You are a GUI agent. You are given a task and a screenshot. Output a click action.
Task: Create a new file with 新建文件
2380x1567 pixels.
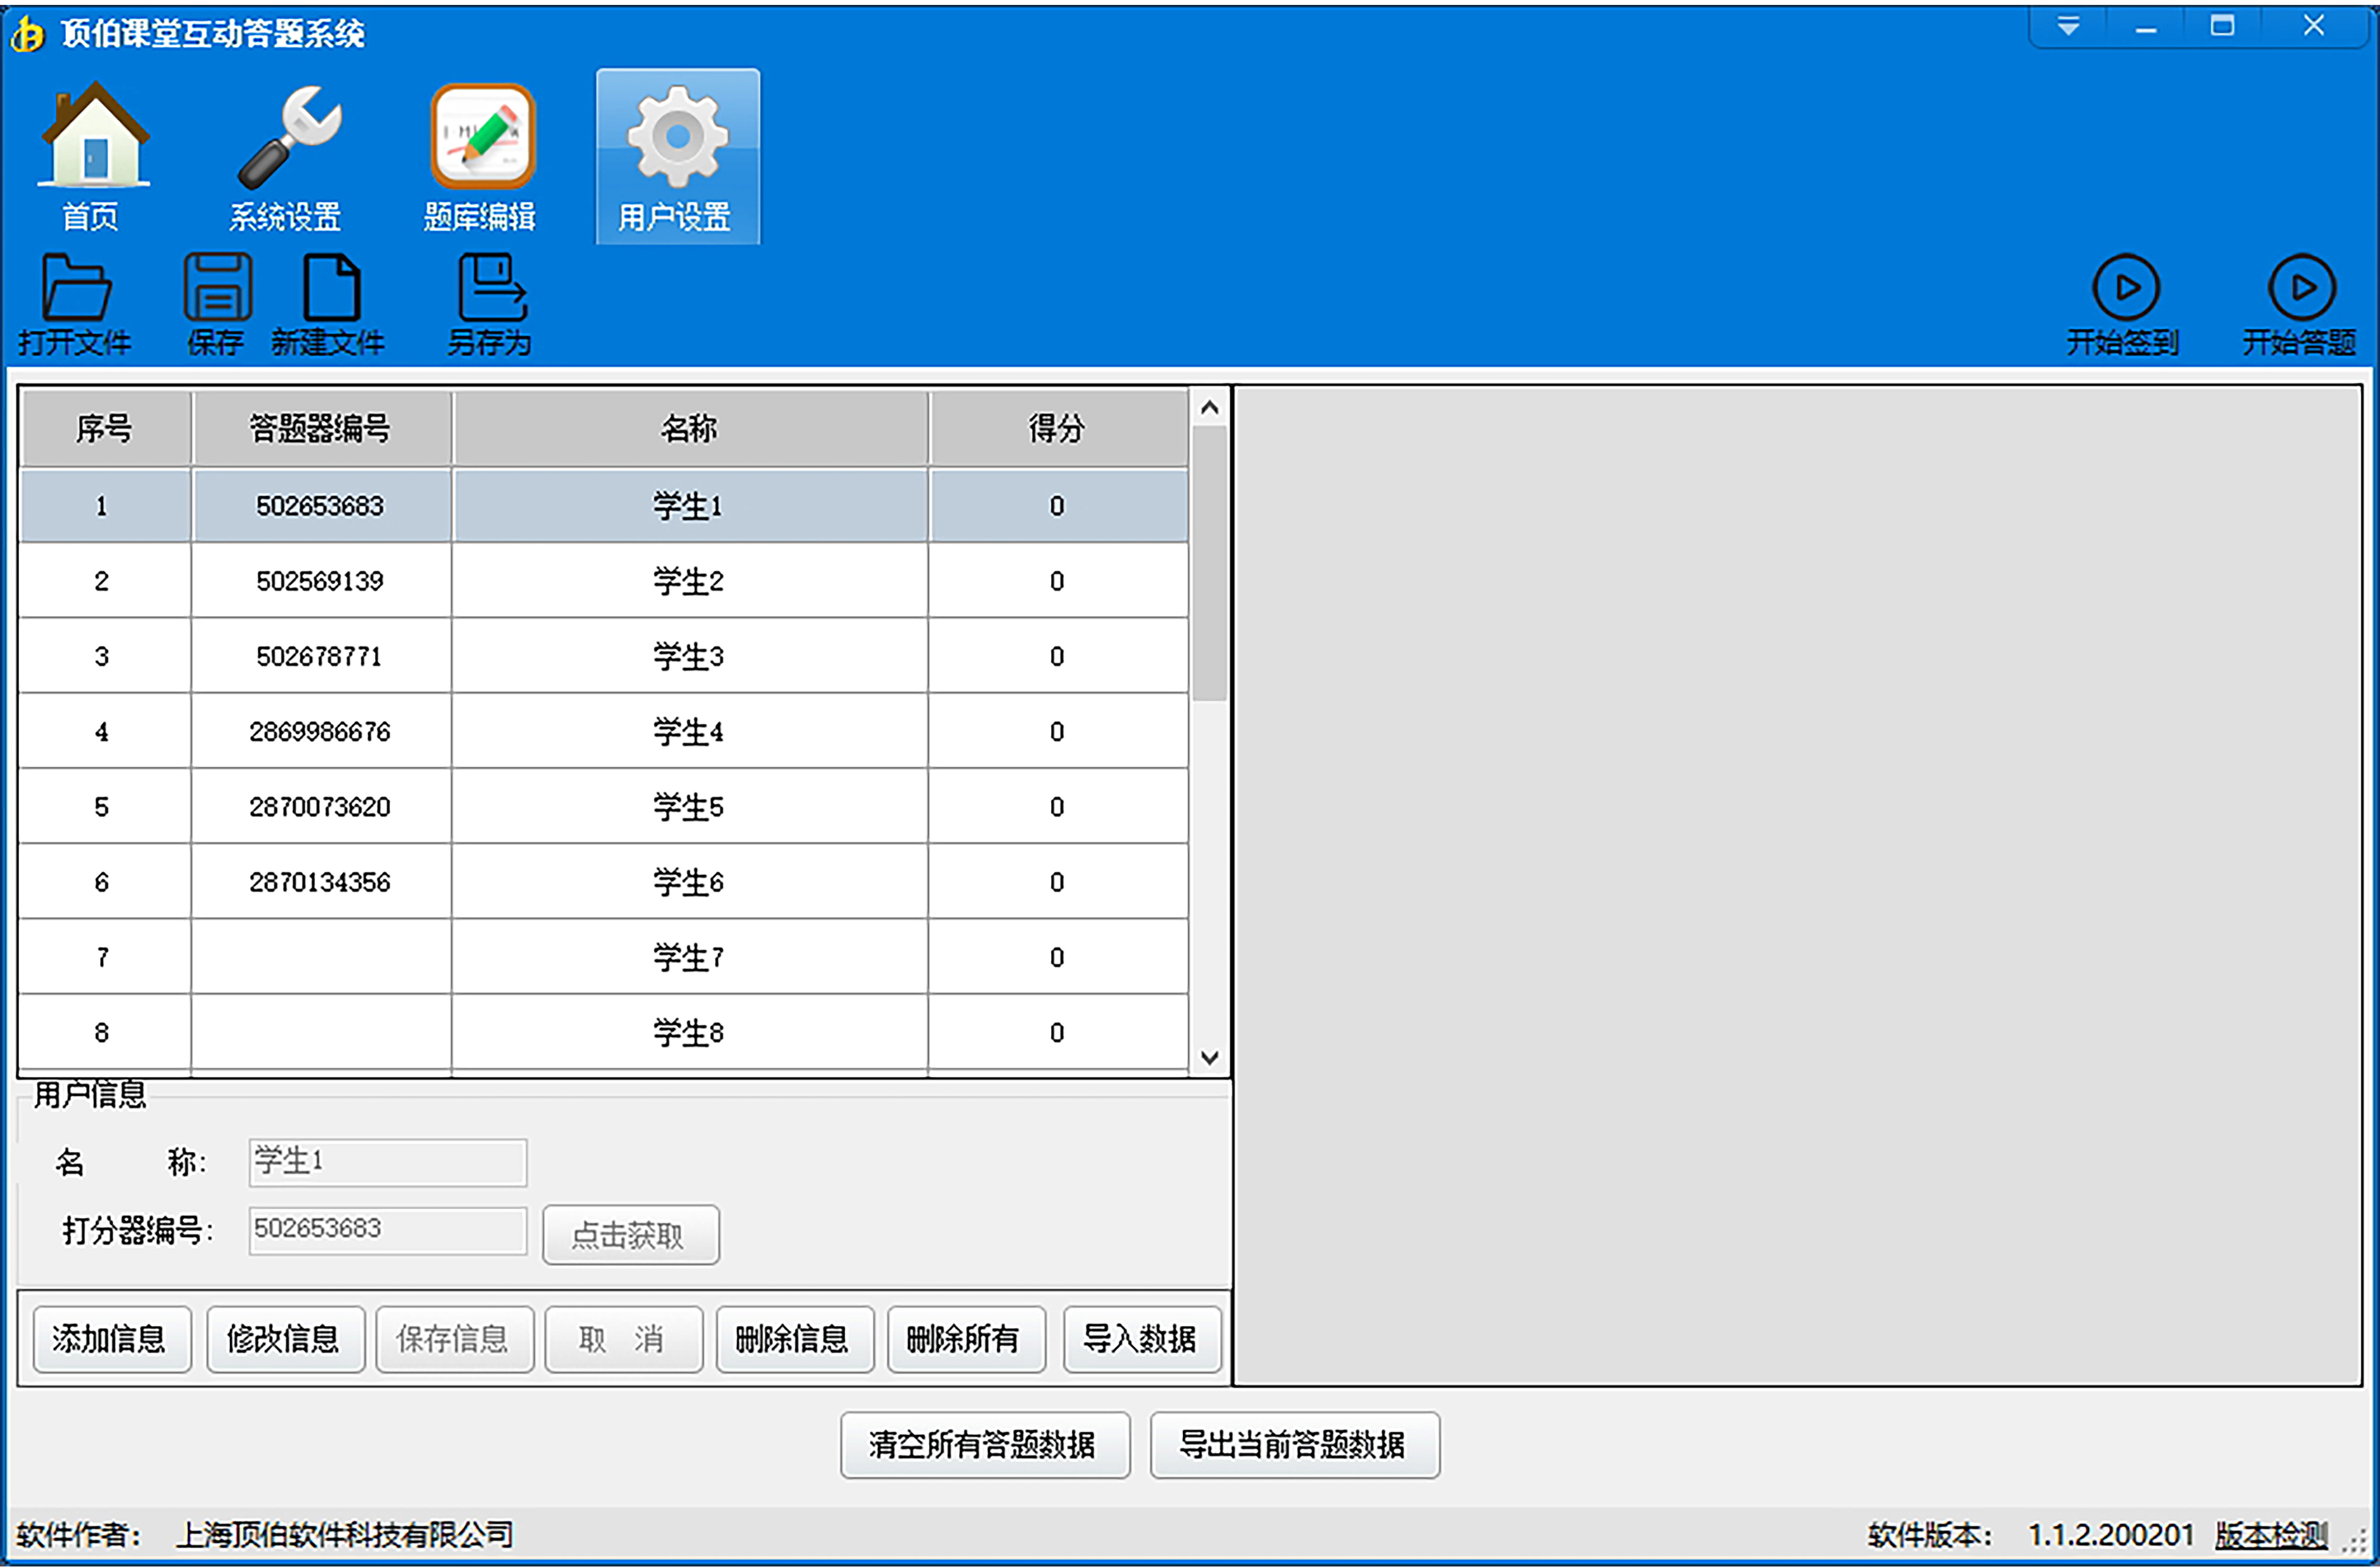(329, 304)
